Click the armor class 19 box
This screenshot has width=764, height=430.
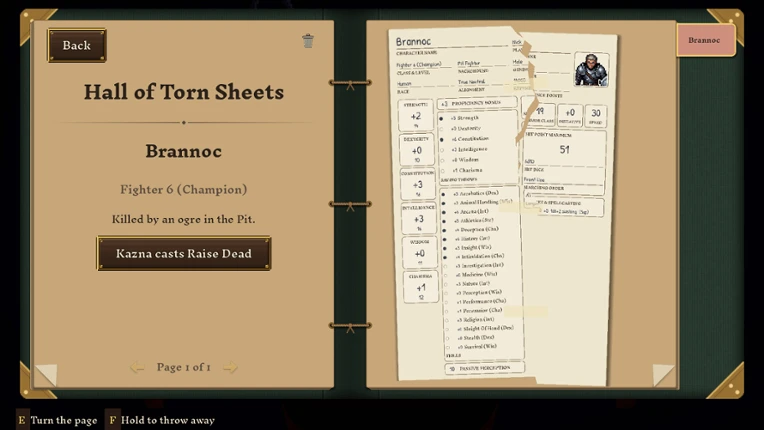point(540,115)
